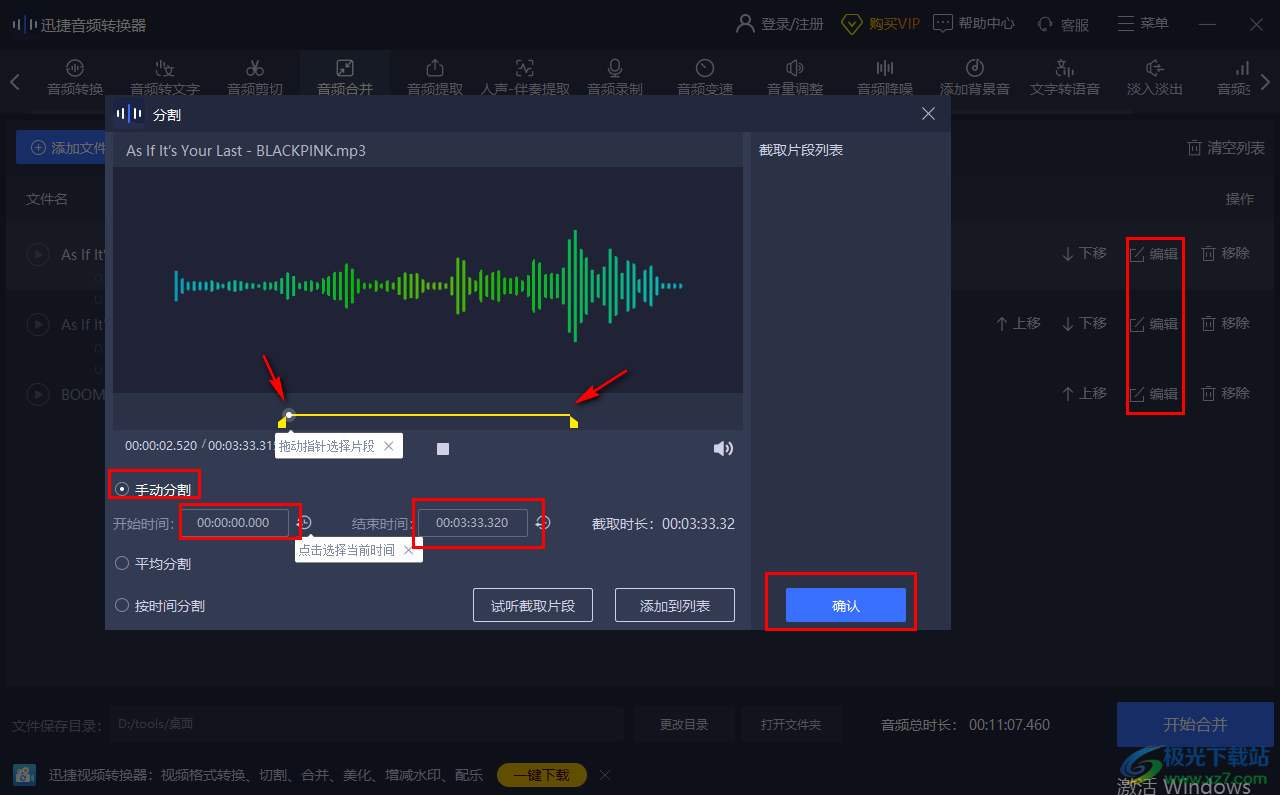Move second file up with 上移
Viewport: 1280px width, 795px height.
pyautogui.click(x=1018, y=324)
